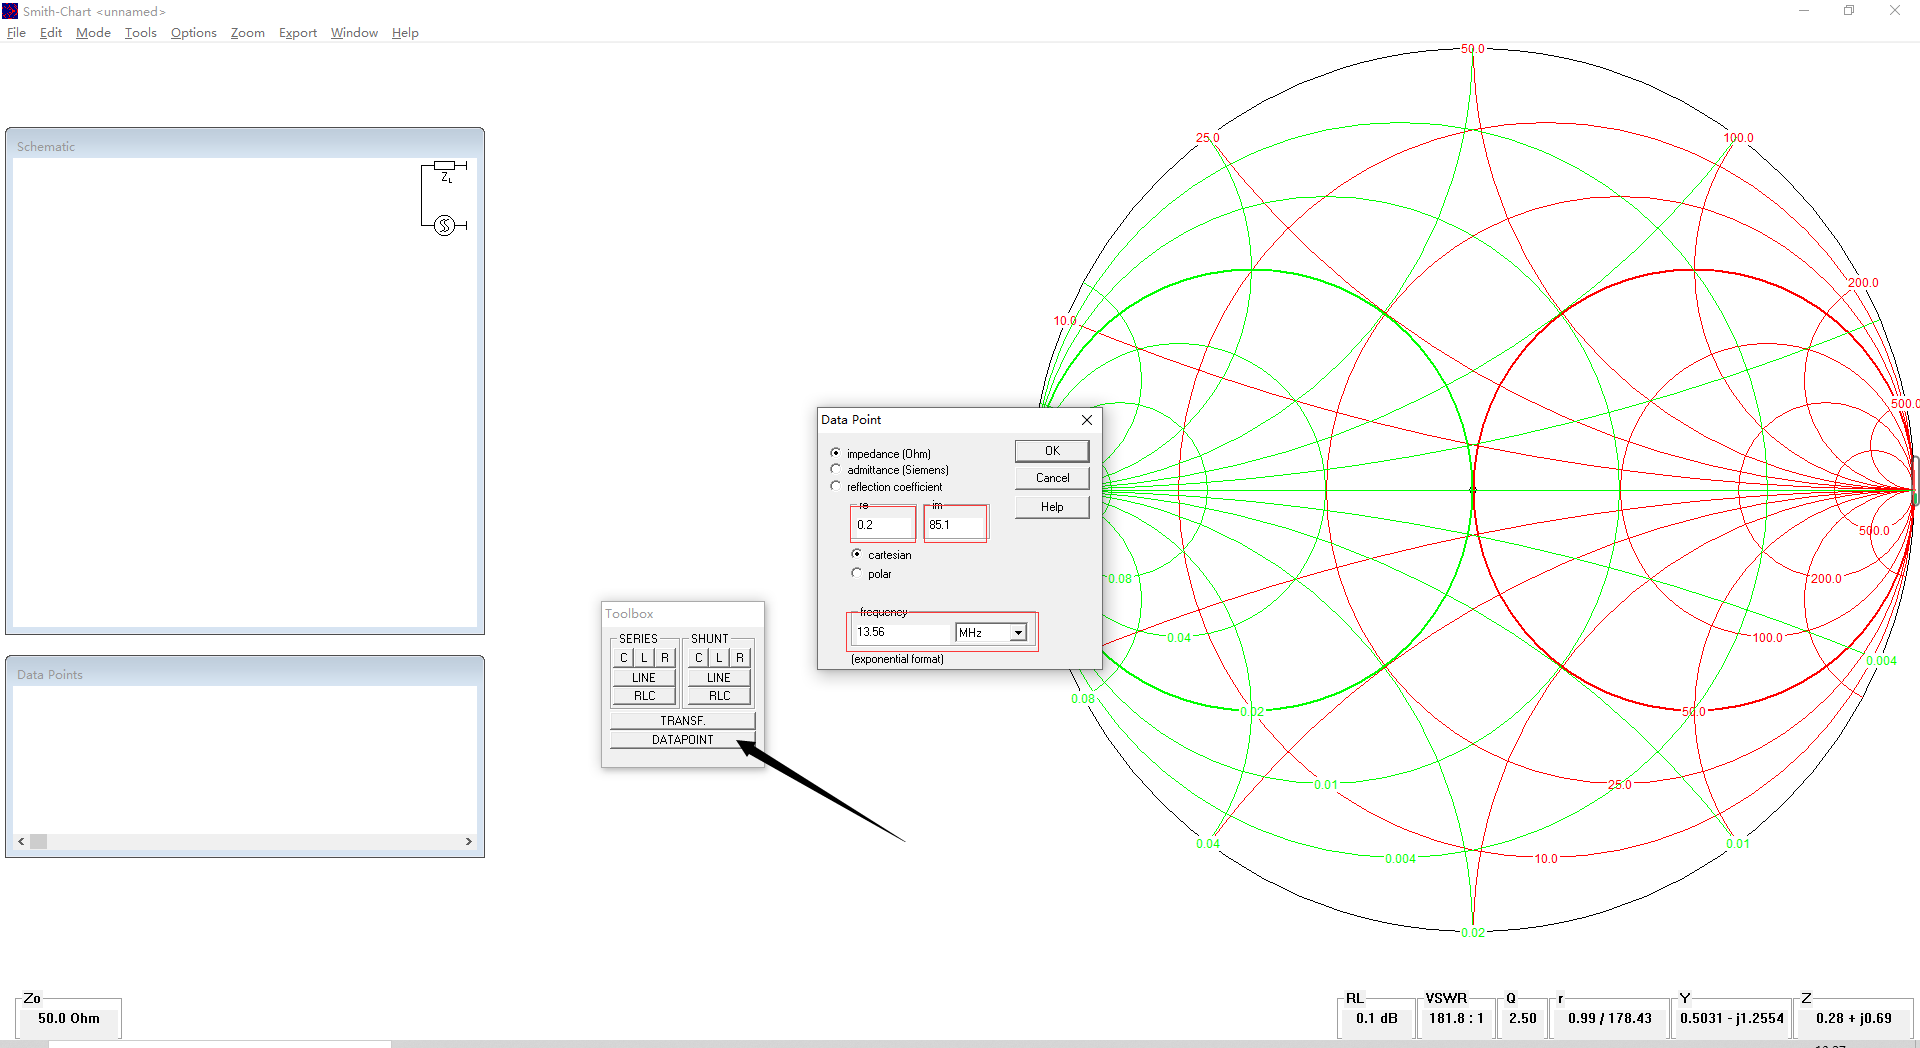
Task: Open the Export menu
Action: coord(298,33)
